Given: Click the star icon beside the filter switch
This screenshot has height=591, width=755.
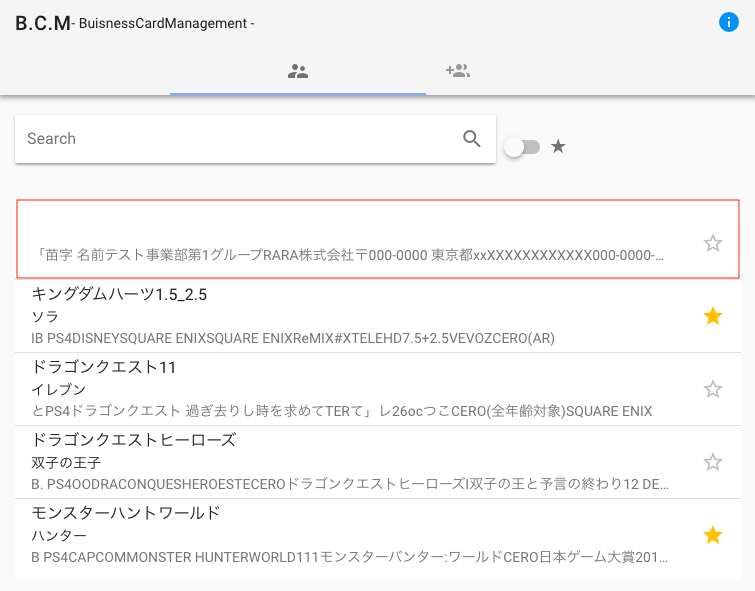Looking at the screenshot, I should [x=558, y=146].
